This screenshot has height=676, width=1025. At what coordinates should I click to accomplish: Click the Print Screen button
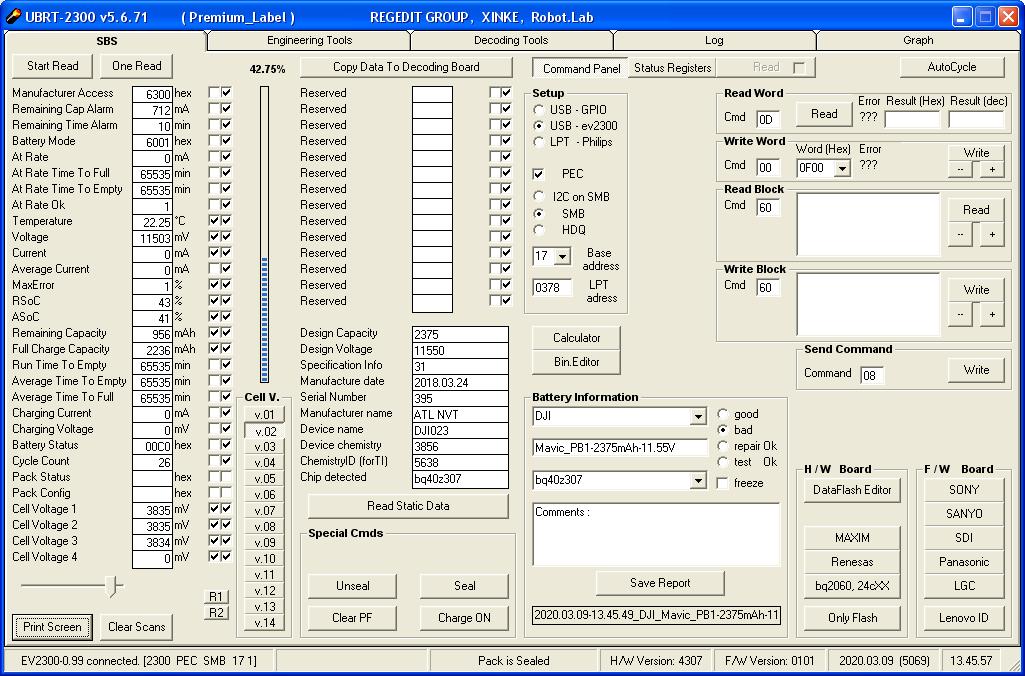point(52,627)
